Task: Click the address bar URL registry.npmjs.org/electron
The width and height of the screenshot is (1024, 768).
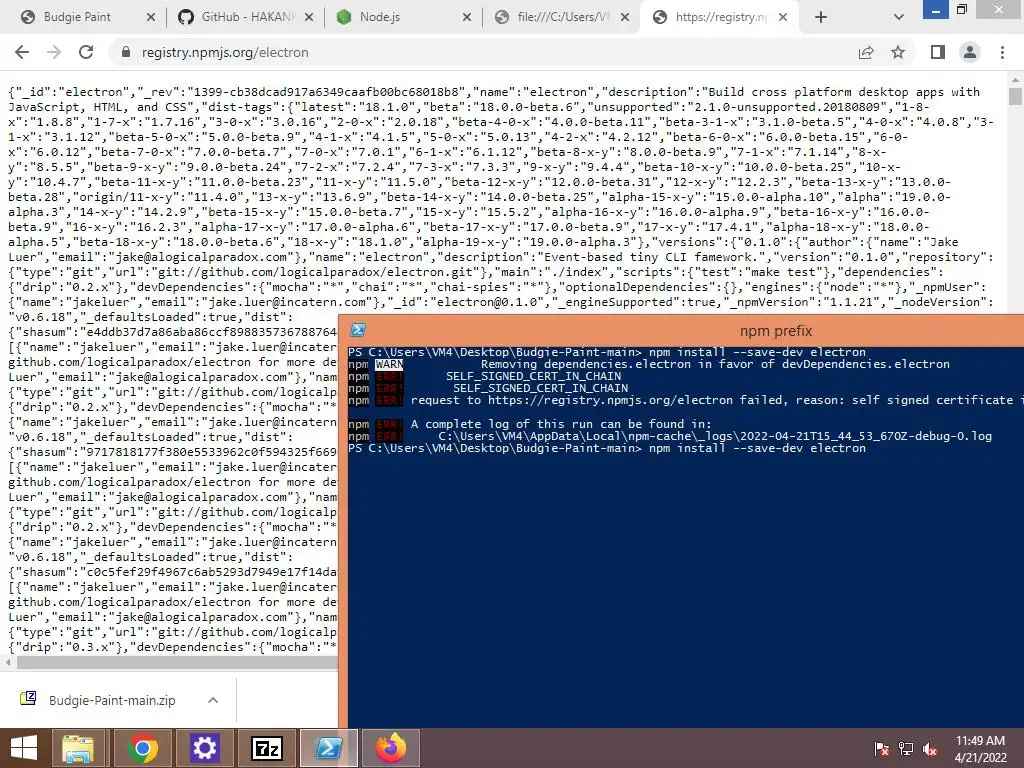Action: pos(225,52)
